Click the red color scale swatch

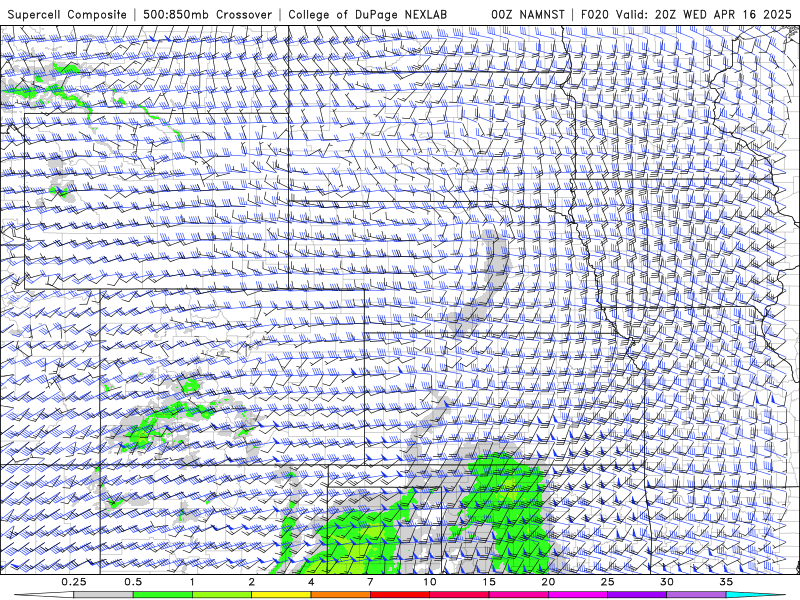point(399,595)
